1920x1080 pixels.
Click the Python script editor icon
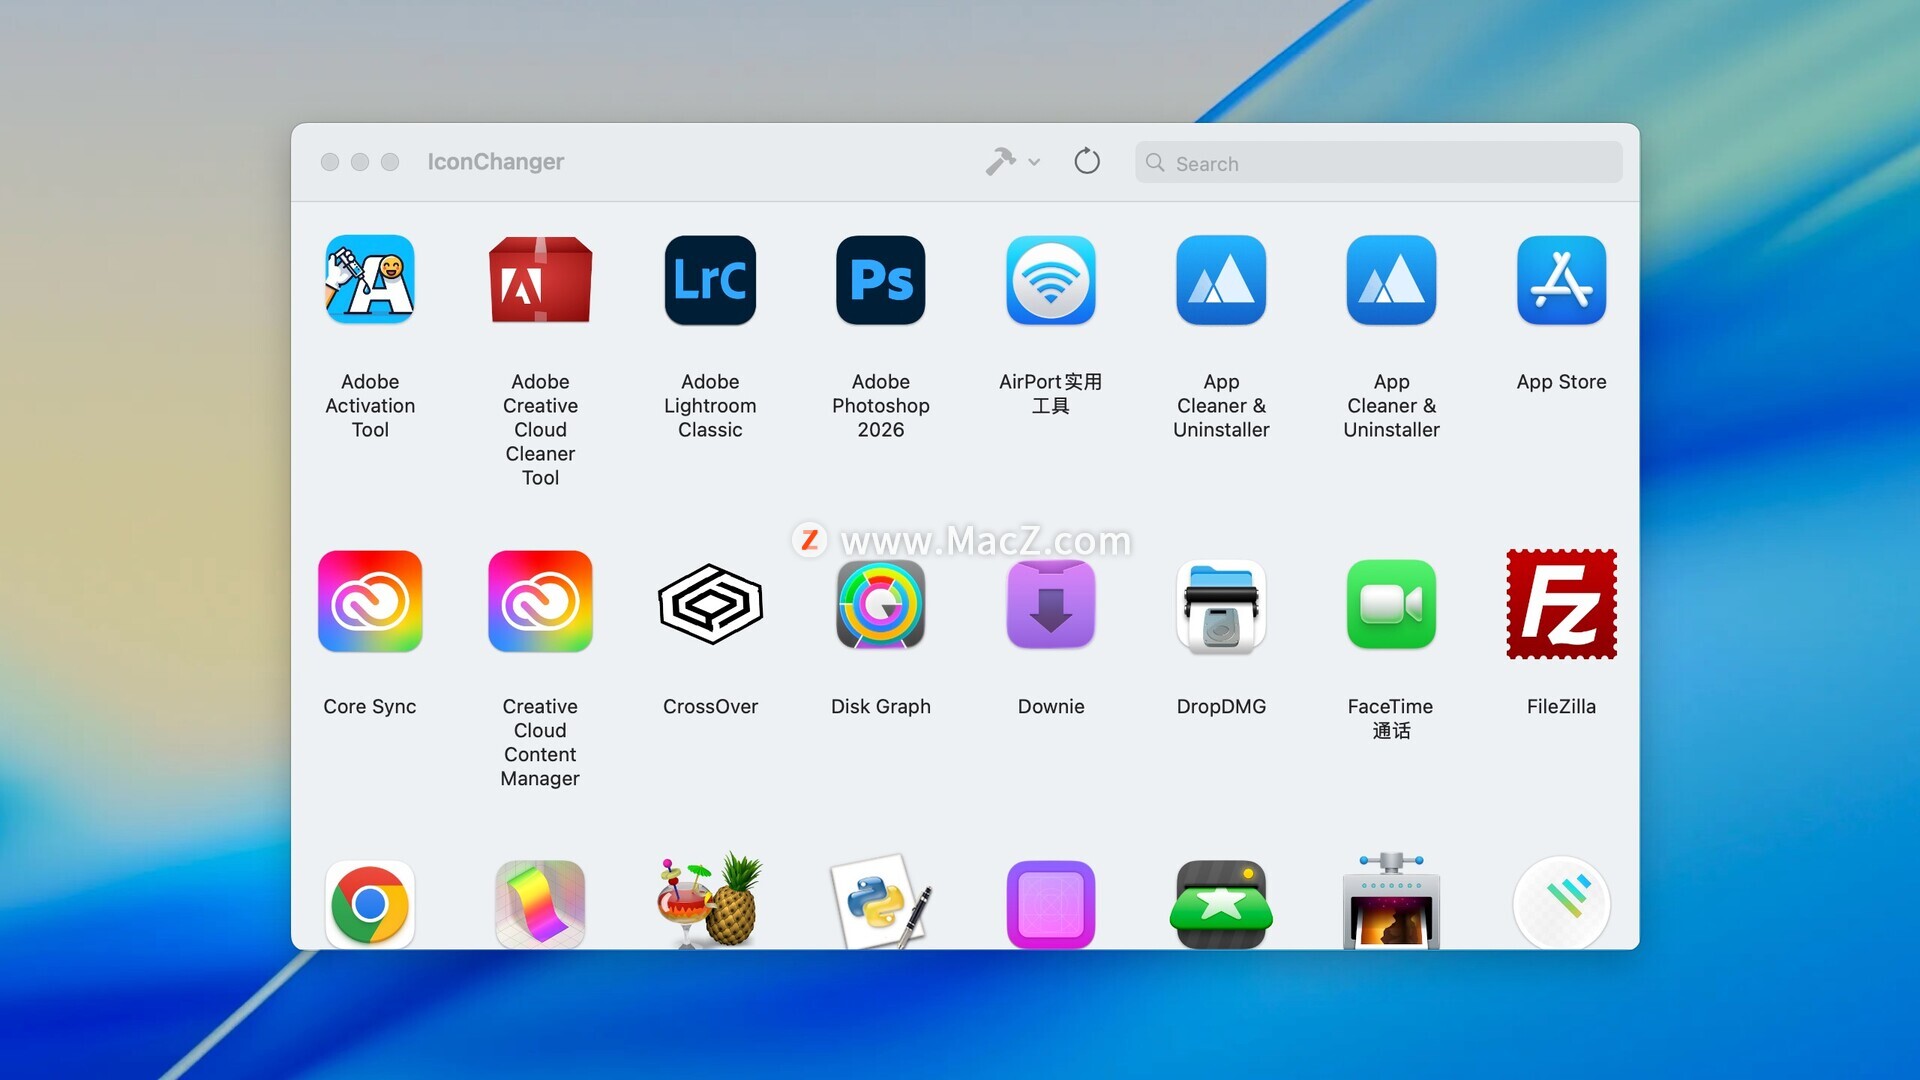(880, 902)
